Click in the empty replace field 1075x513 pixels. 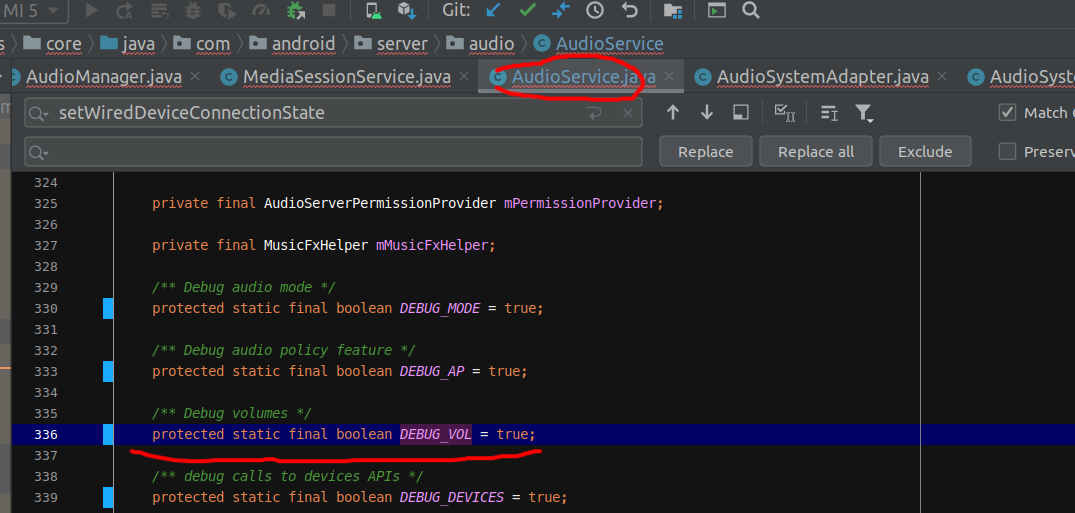[x=333, y=152]
